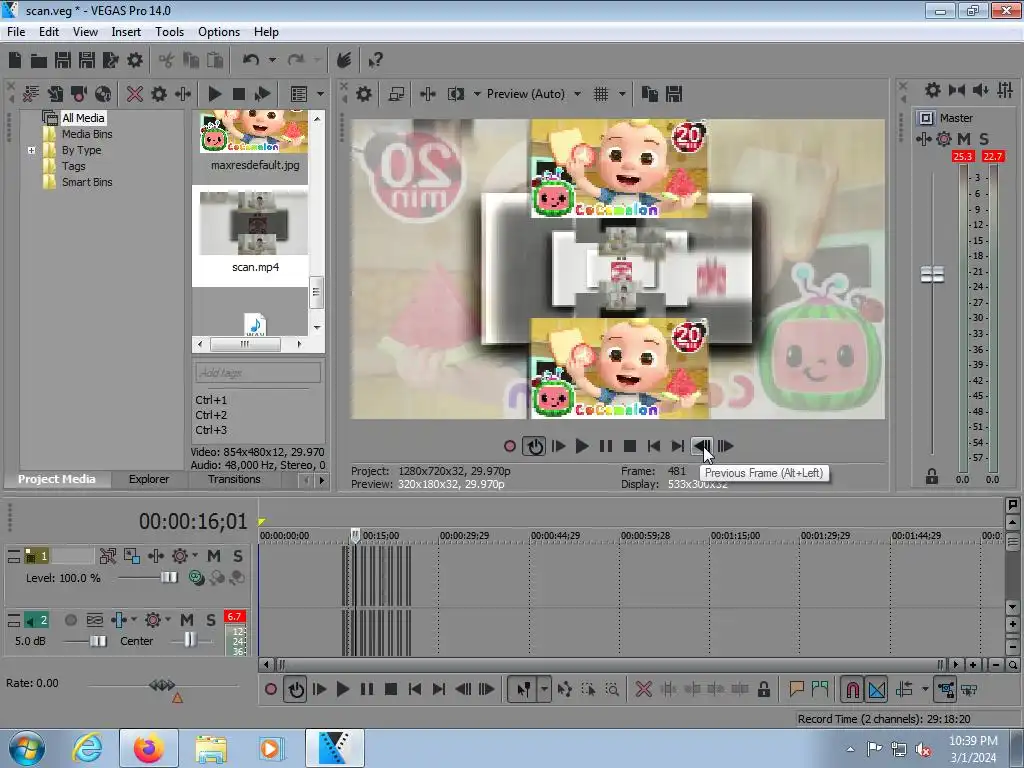Screen dimensions: 1024x768
Task: Solo audio track 2 with S button
Action: 211,620
